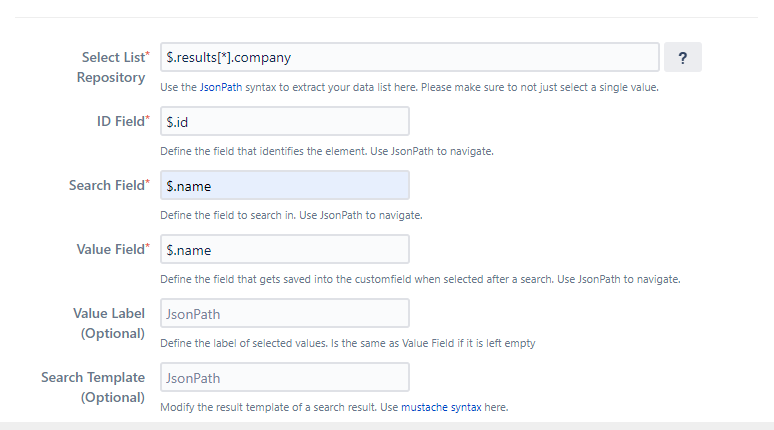This screenshot has height=430, width=774.
Task: Focus the empty Value Label input
Action: click(x=284, y=313)
